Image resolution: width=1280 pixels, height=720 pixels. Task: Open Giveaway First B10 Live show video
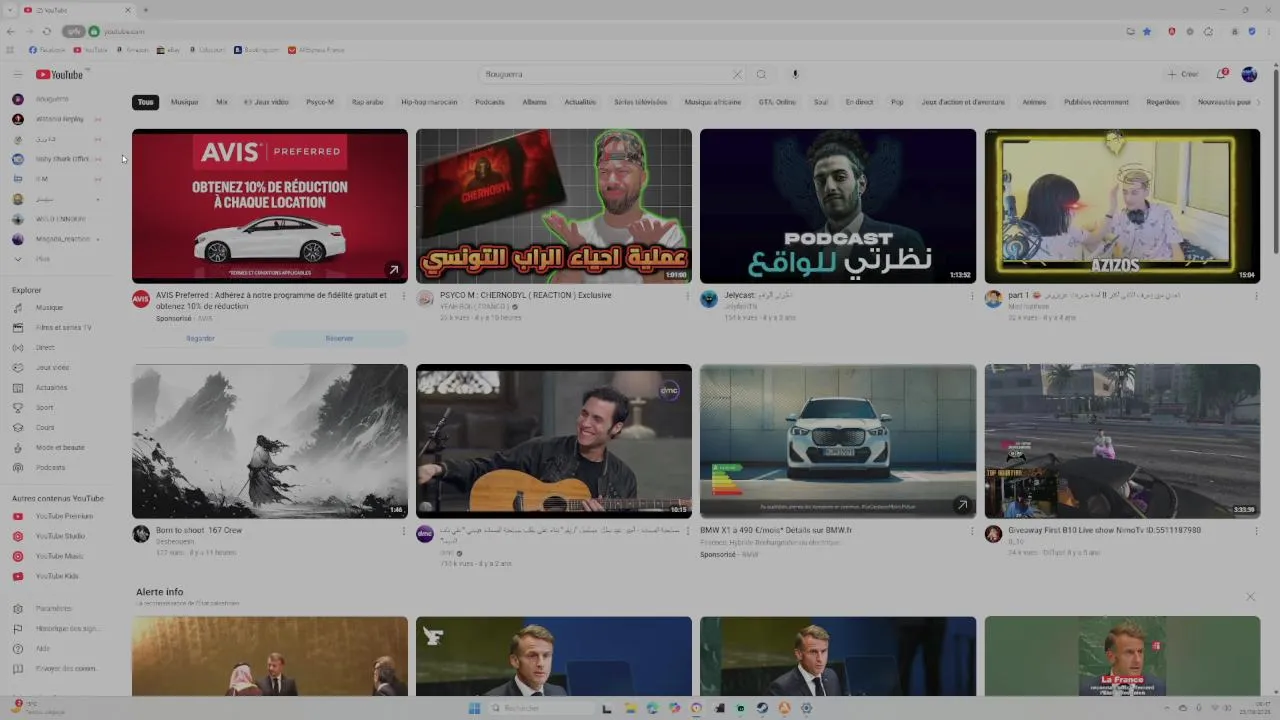click(1122, 441)
